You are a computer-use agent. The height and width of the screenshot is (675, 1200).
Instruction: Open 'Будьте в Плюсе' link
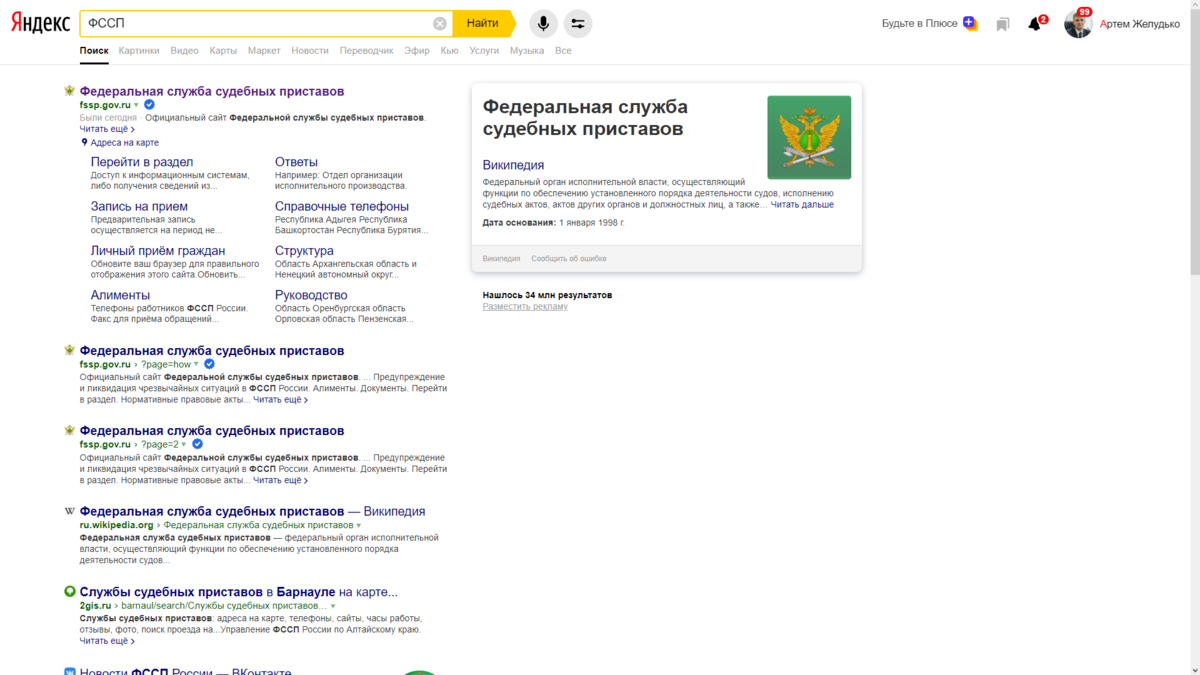click(x=920, y=24)
